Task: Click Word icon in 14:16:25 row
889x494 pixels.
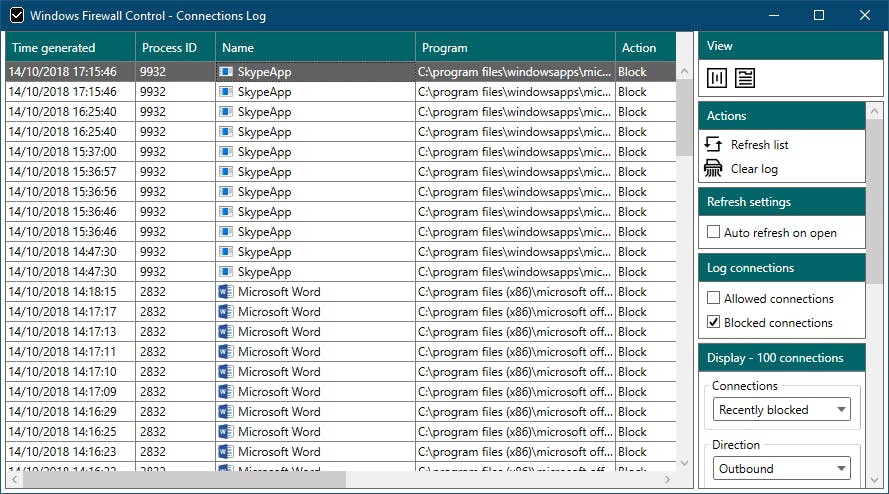Action: pyautogui.click(x=226, y=432)
